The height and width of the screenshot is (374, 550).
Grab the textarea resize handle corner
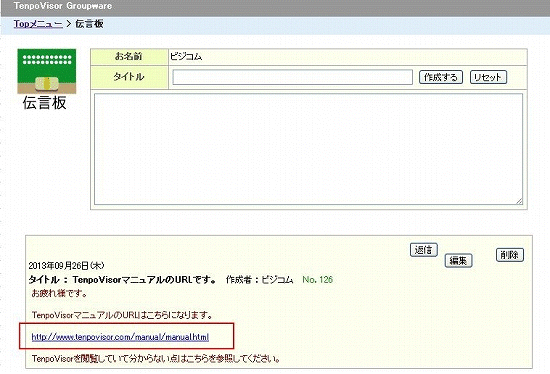click(519, 201)
